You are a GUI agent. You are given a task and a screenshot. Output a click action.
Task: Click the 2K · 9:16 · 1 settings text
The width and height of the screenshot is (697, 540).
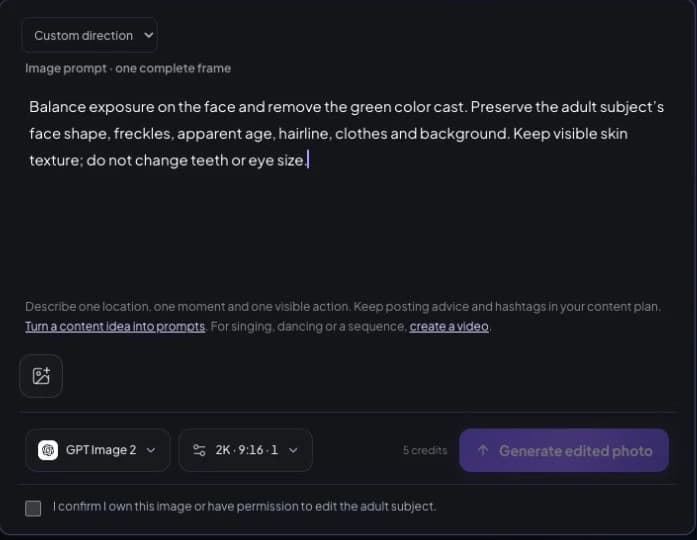247,450
